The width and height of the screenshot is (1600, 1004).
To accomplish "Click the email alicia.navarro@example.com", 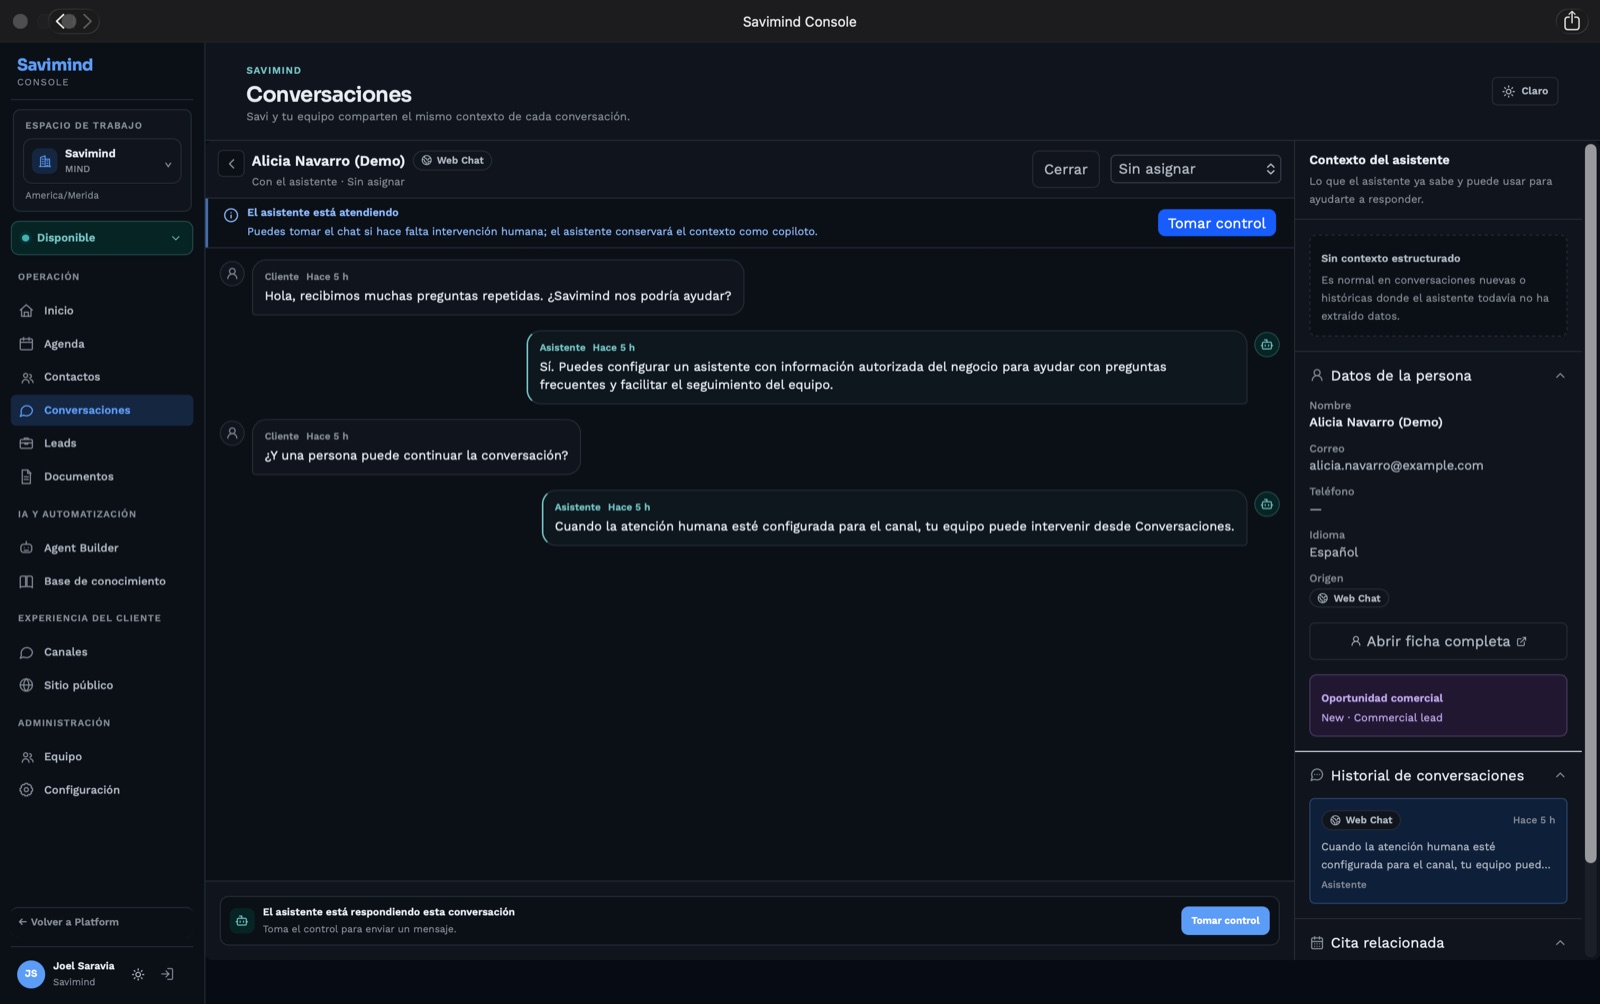I will click(1396, 466).
